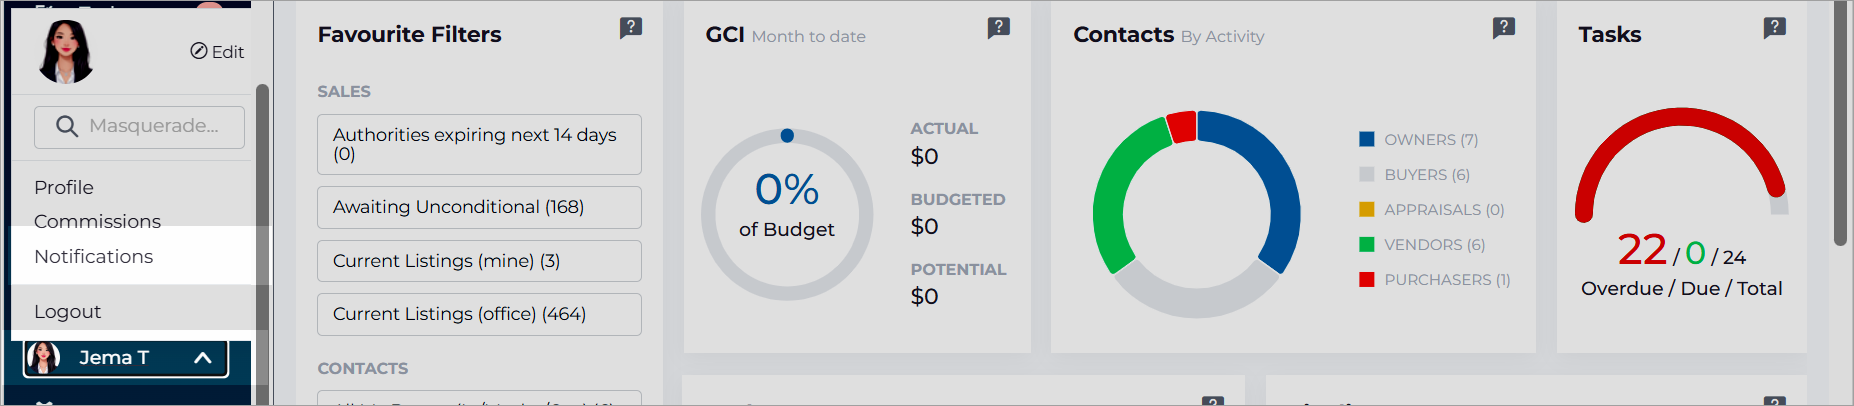The image size is (1854, 406).
Task: Open help for Favourite Filters widget
Action: 631,27
